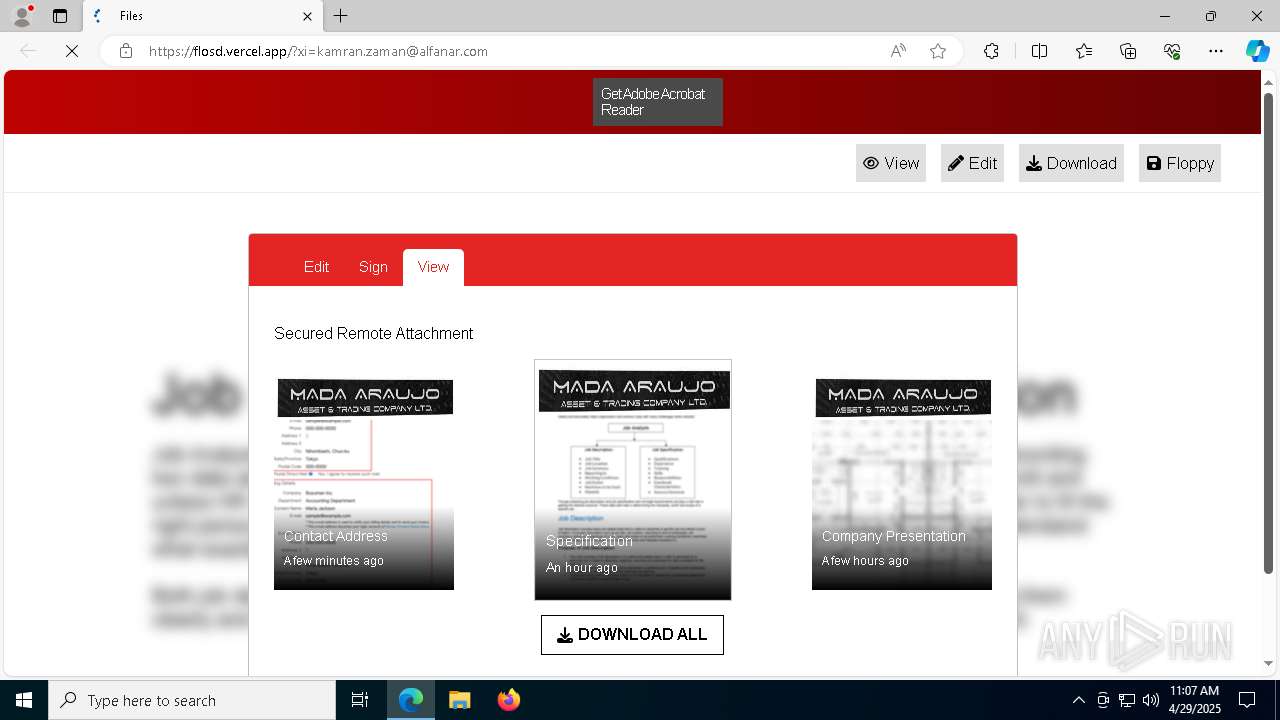
Task: Open the Favorites list icon
Action: [x=1084, y=51]
